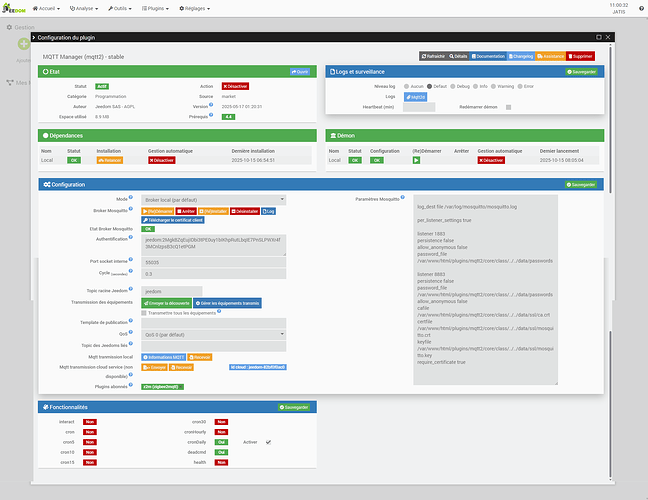Open the Mode broker dropdown

(213, 200)
